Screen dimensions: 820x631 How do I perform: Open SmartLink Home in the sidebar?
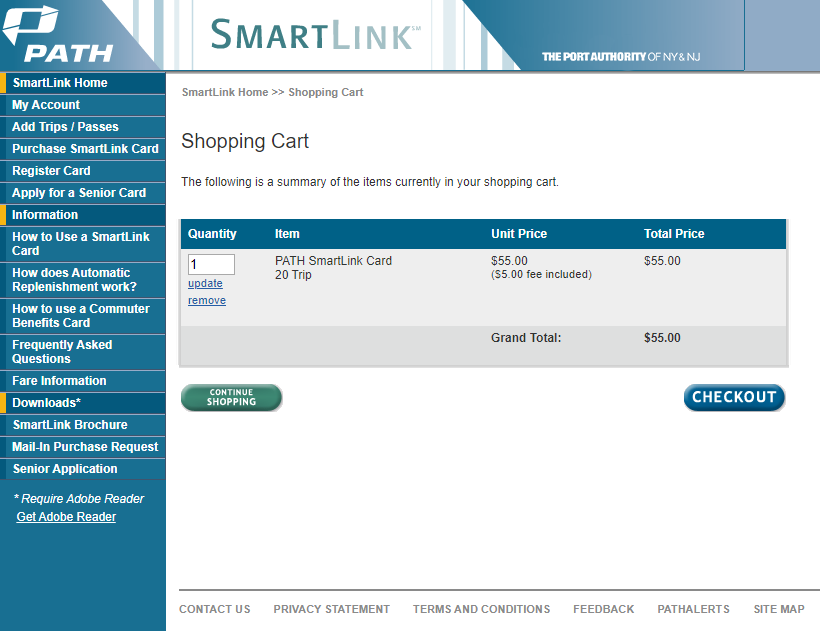coord(83,83)
